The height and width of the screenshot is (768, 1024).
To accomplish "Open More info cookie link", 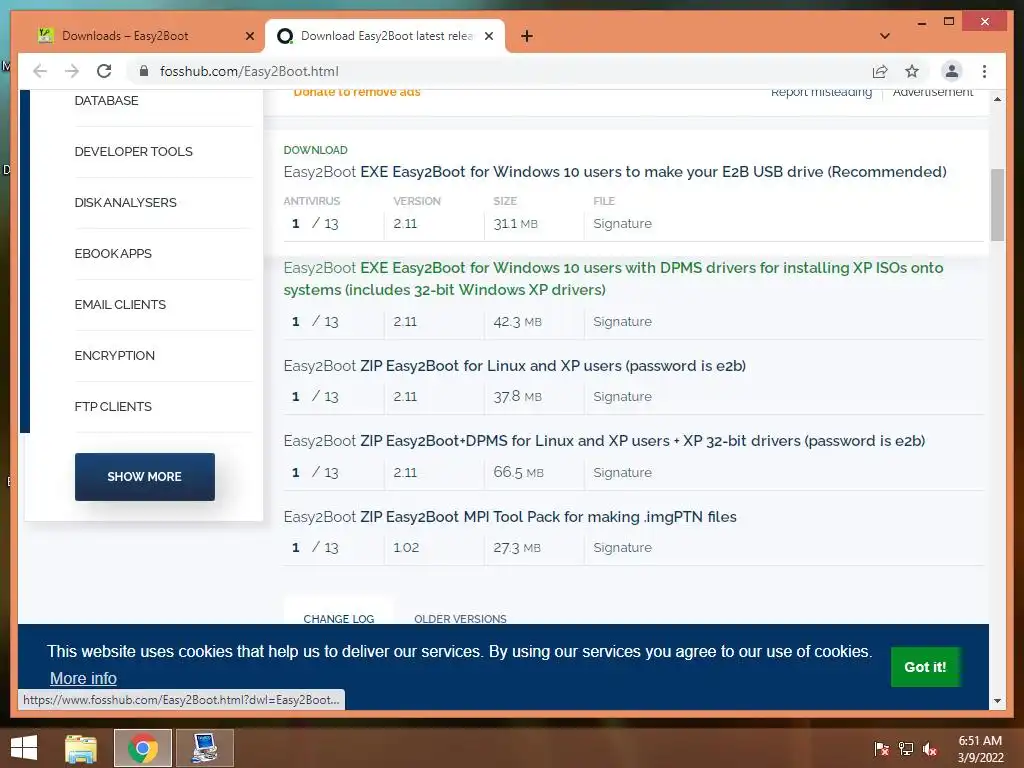I will [84, 678].
